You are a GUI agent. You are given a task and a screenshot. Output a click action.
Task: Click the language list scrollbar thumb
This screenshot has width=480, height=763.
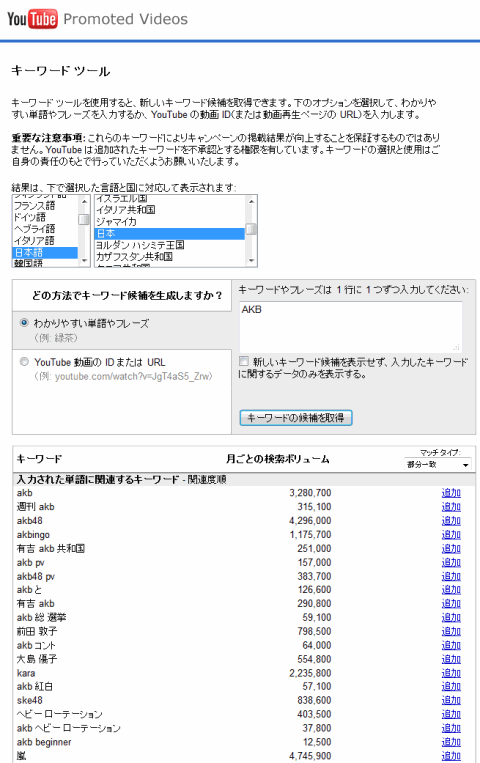[84, 219]
